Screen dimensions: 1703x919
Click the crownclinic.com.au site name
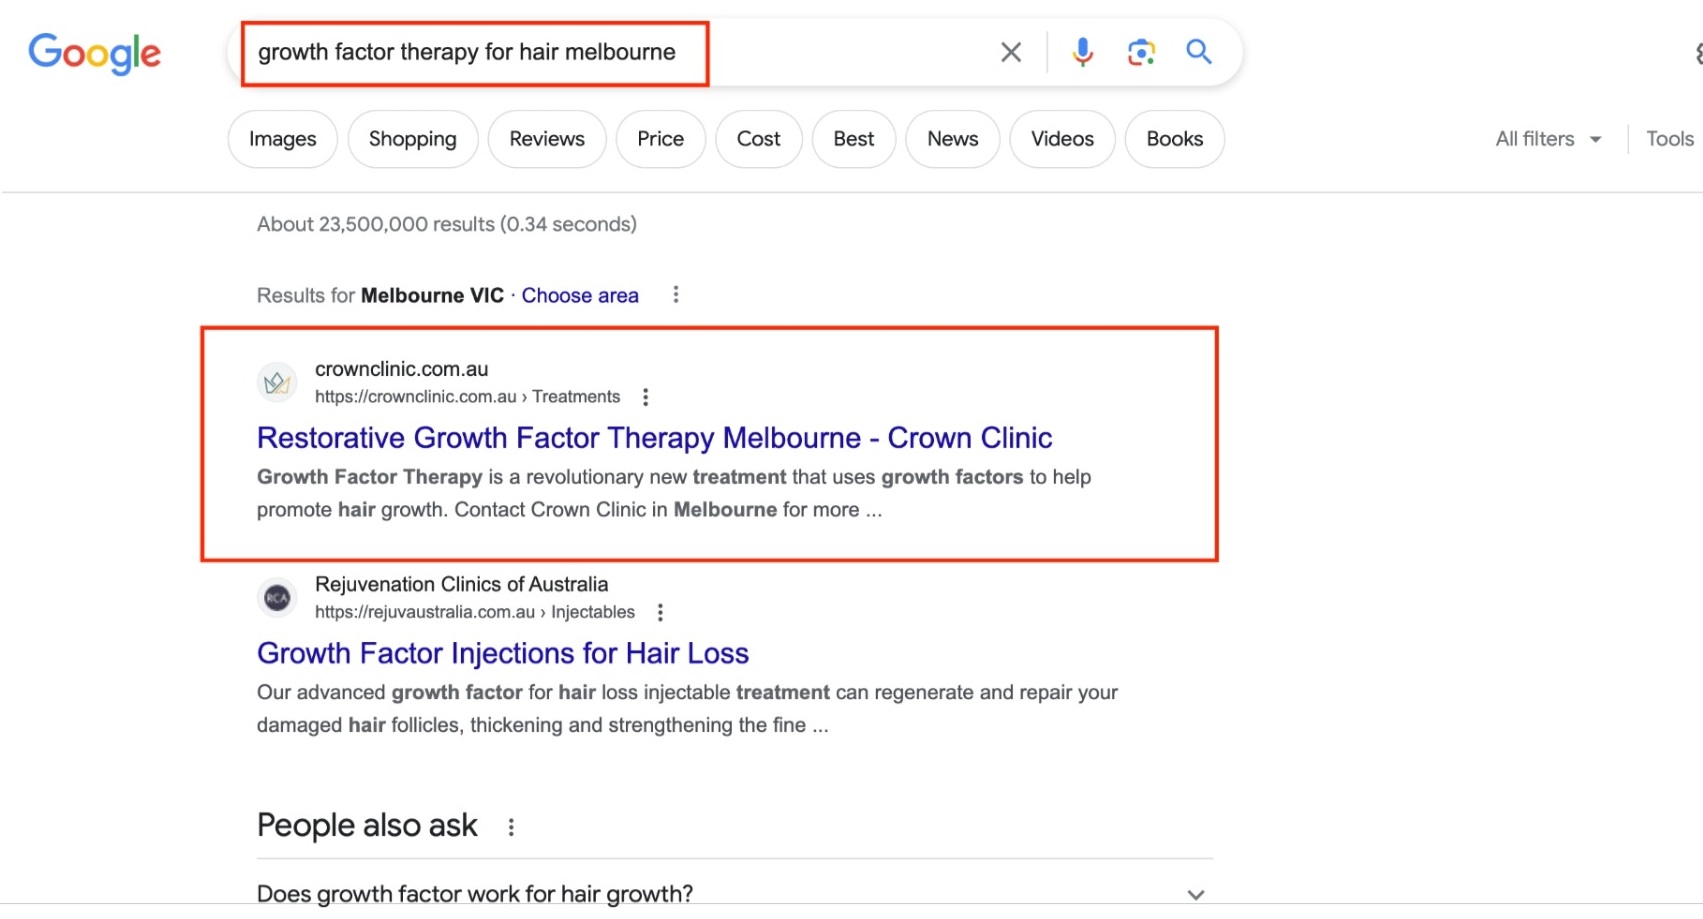[x=402, y=369]
